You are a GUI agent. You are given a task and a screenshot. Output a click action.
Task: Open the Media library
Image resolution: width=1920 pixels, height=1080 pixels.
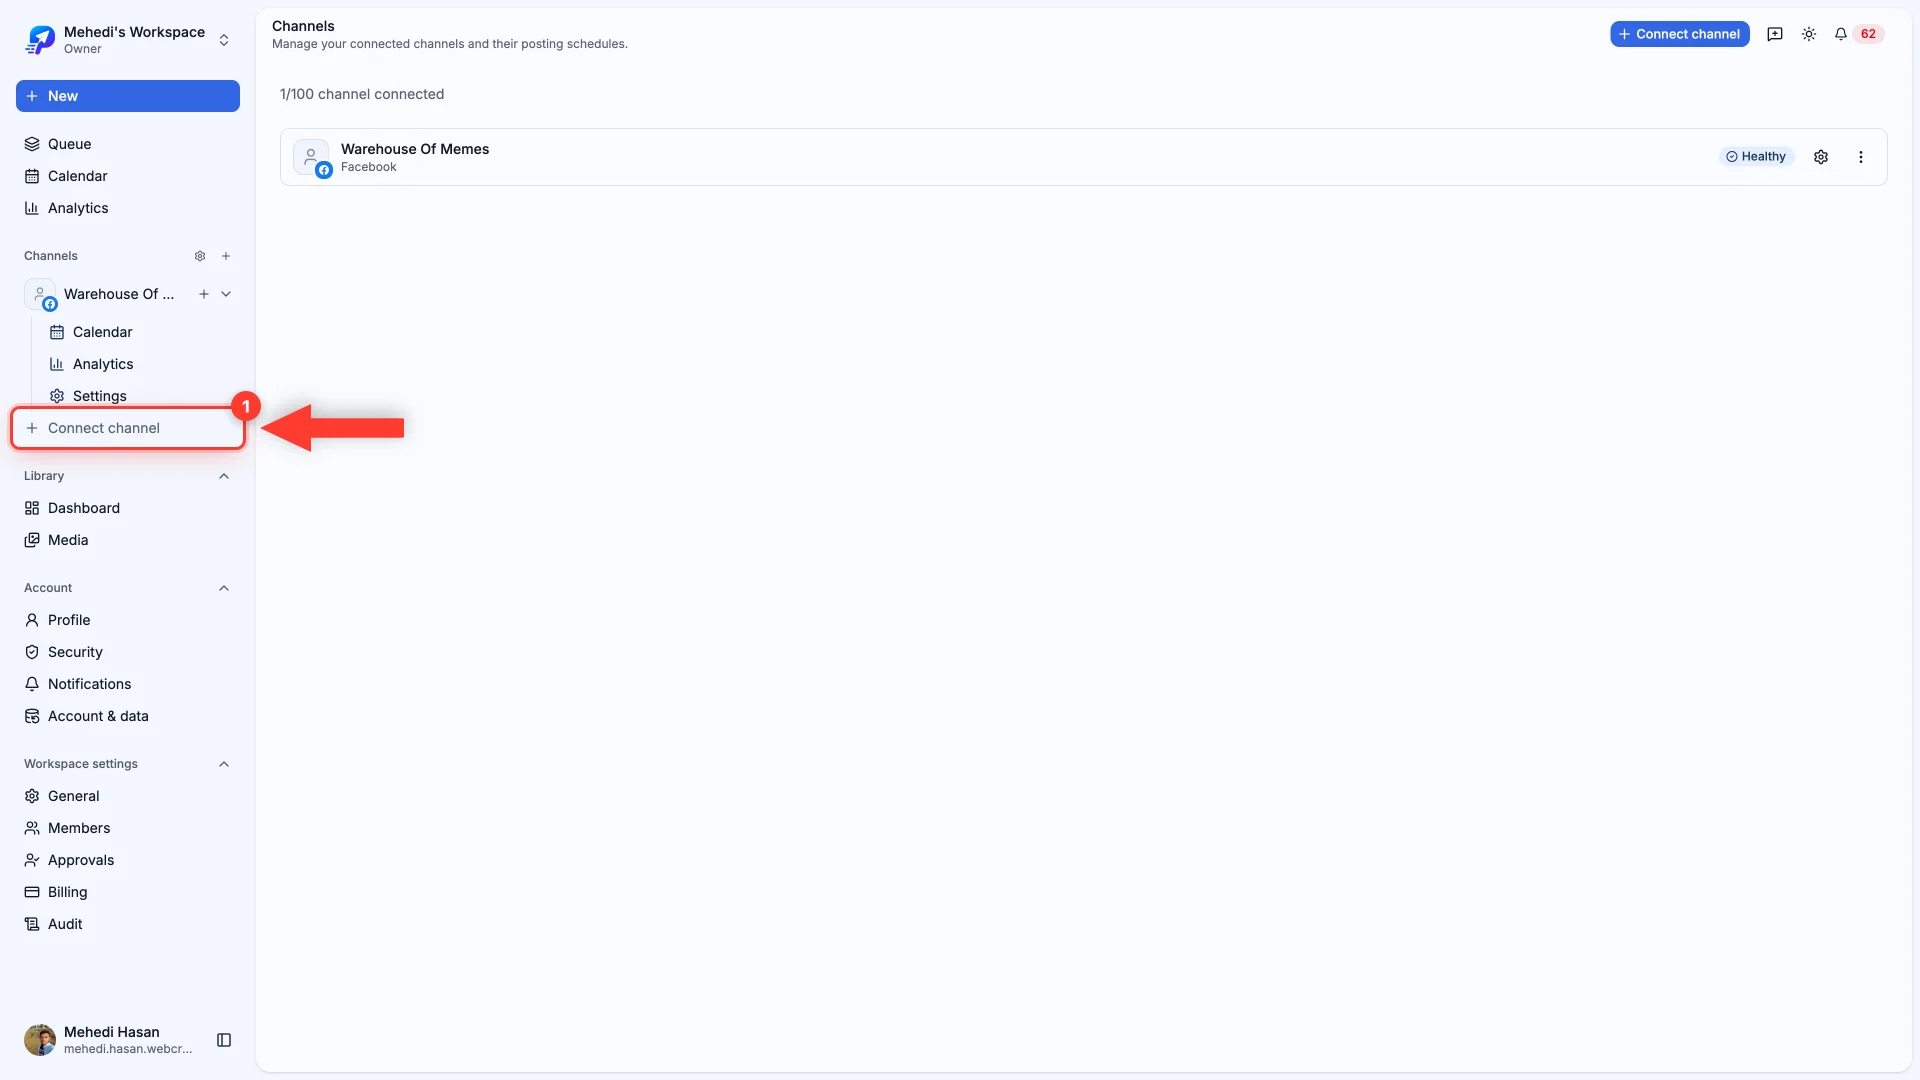pos(128,540)
